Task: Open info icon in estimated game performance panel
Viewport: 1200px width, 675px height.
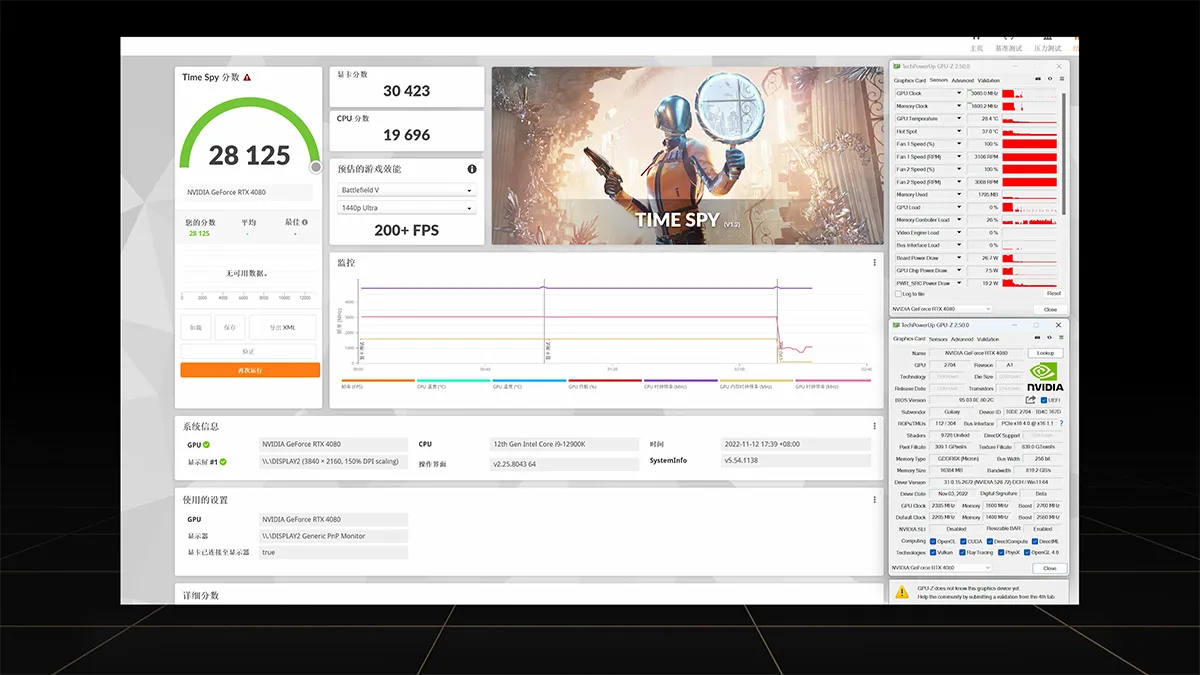Action: [x=472, y=169]
